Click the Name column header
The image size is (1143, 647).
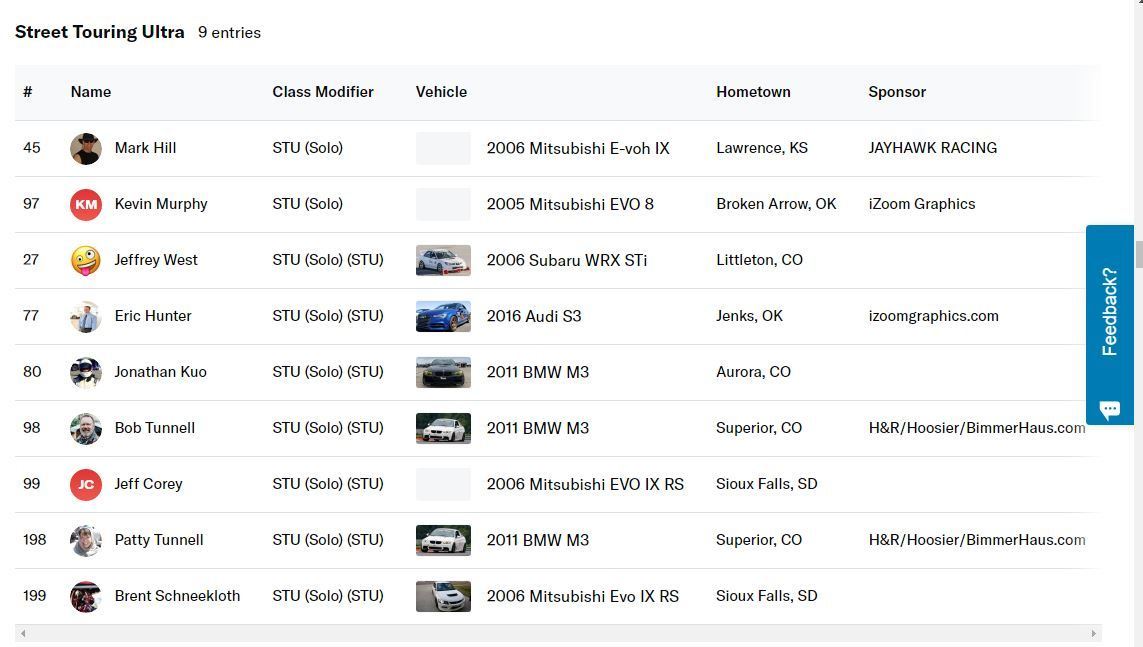91,92
